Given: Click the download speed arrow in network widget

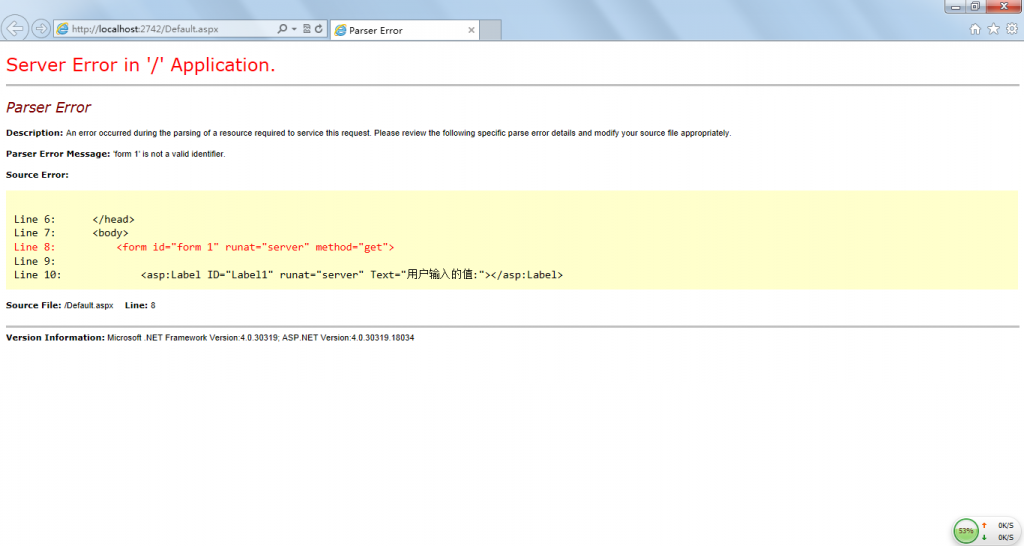Looking at the screenshot, I should coord(984,538).
